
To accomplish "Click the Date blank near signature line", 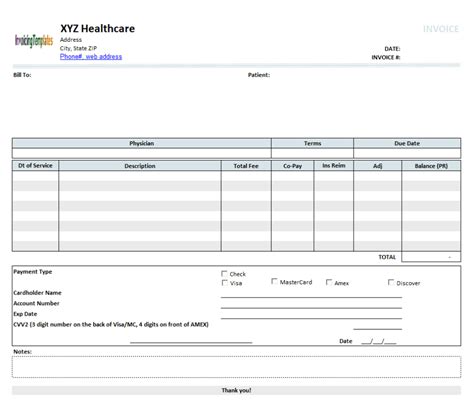I will [x=379, y=341].
